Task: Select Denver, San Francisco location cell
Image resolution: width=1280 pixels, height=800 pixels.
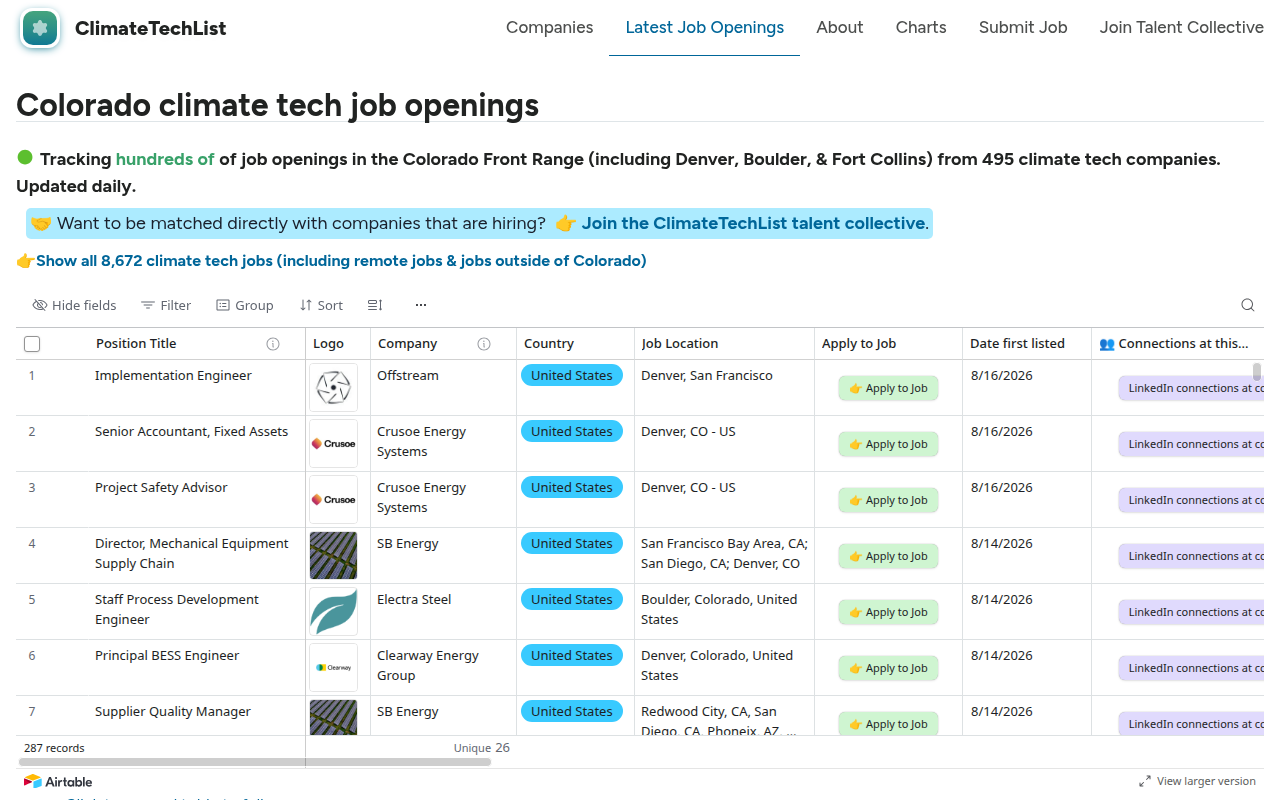Action: point(724,388)
